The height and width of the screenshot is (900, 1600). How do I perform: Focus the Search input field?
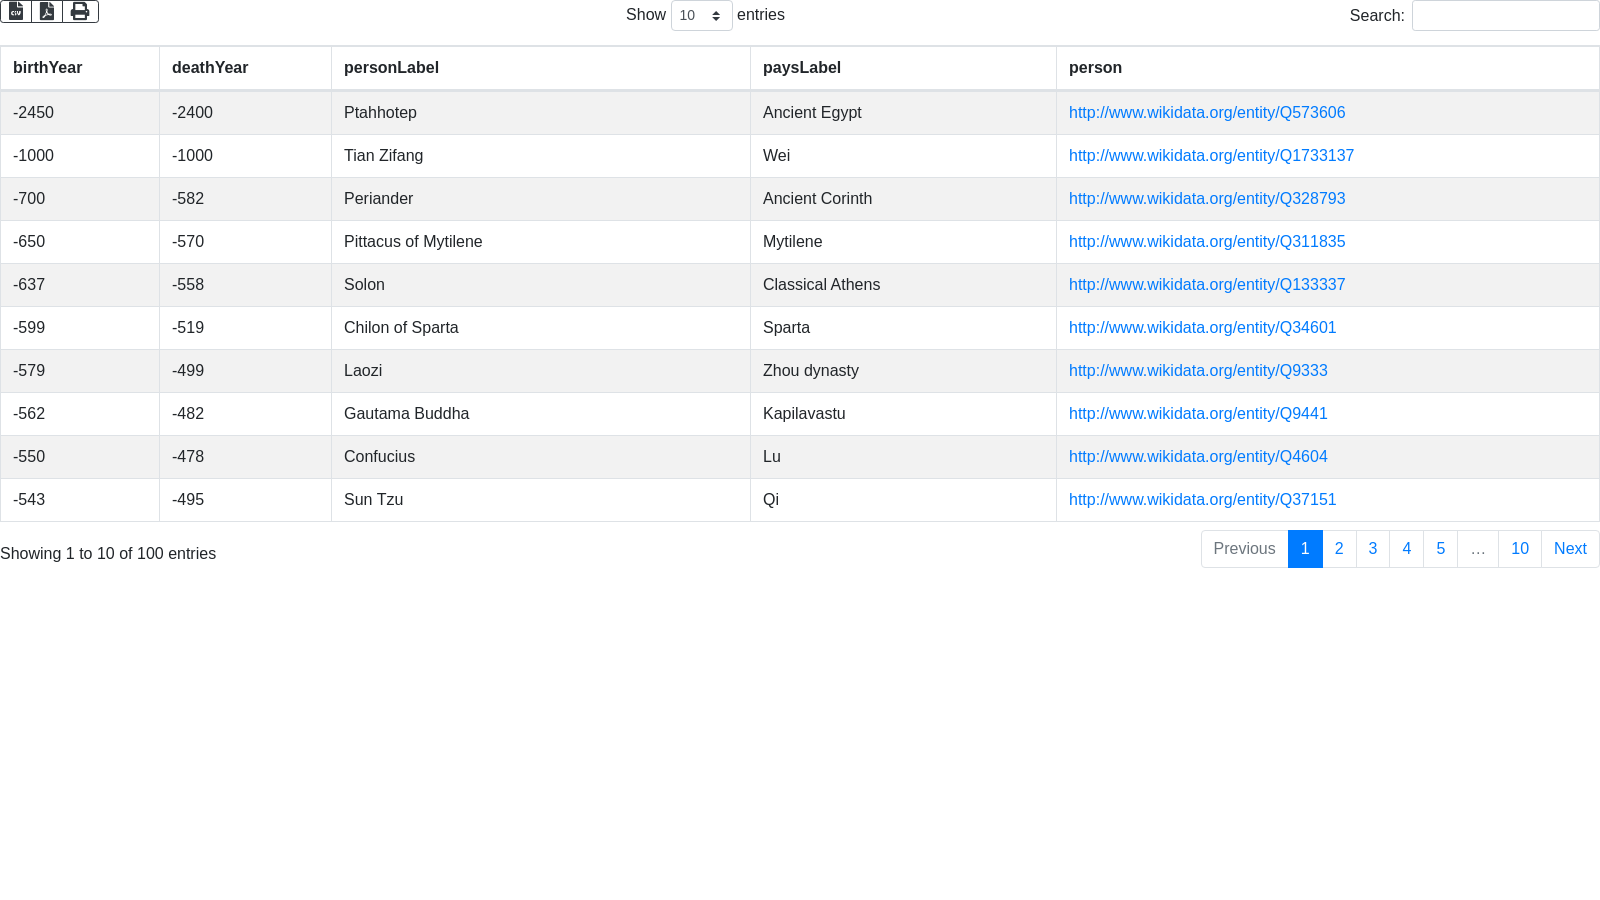(1505, 16)
